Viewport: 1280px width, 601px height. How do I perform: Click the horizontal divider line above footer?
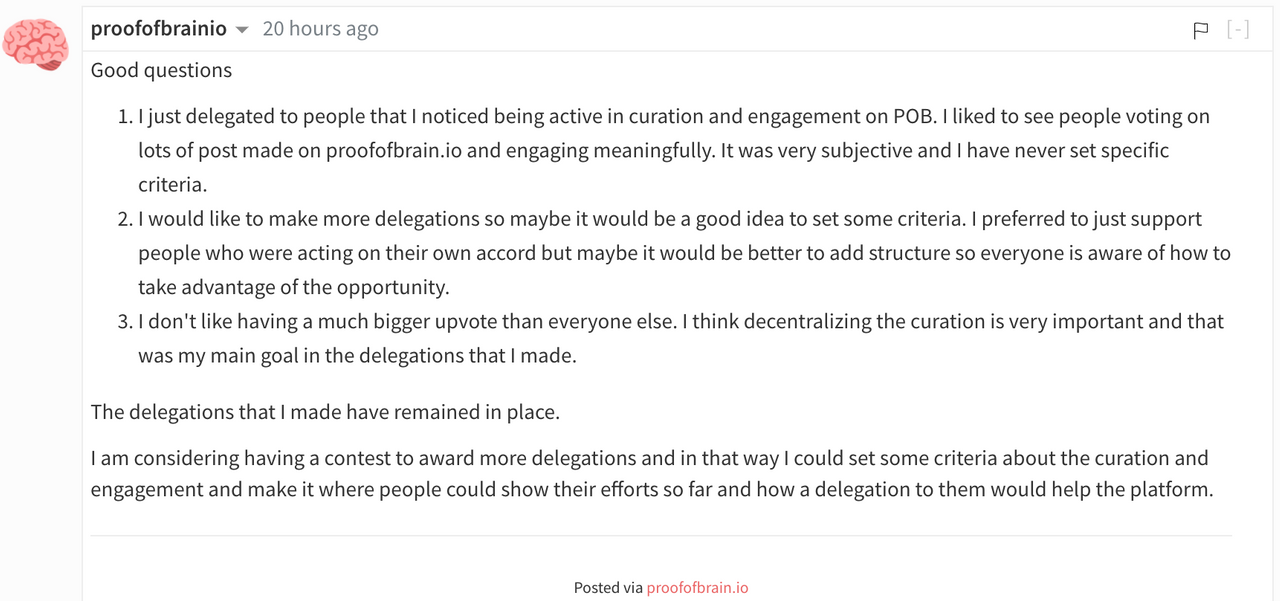661,536
